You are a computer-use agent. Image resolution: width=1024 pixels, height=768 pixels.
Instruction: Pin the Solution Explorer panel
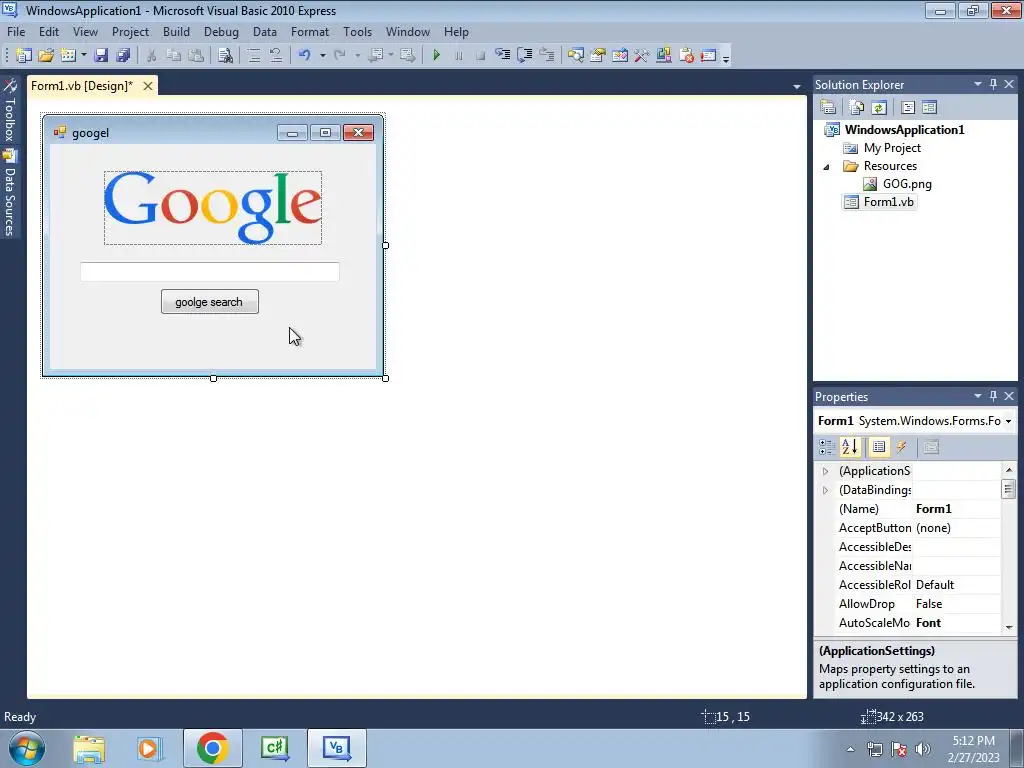pyautogui.click(x=993, y=84)
